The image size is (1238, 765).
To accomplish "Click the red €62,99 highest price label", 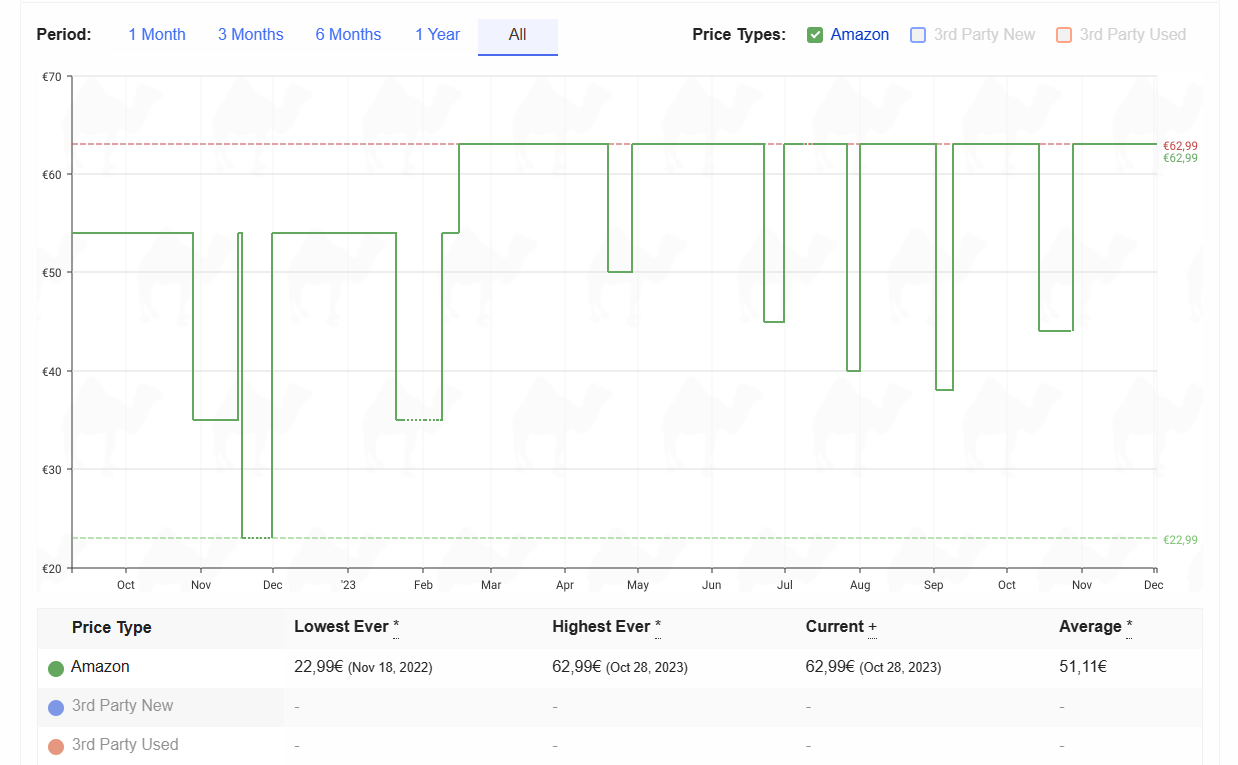I will tap(1180, 146).
